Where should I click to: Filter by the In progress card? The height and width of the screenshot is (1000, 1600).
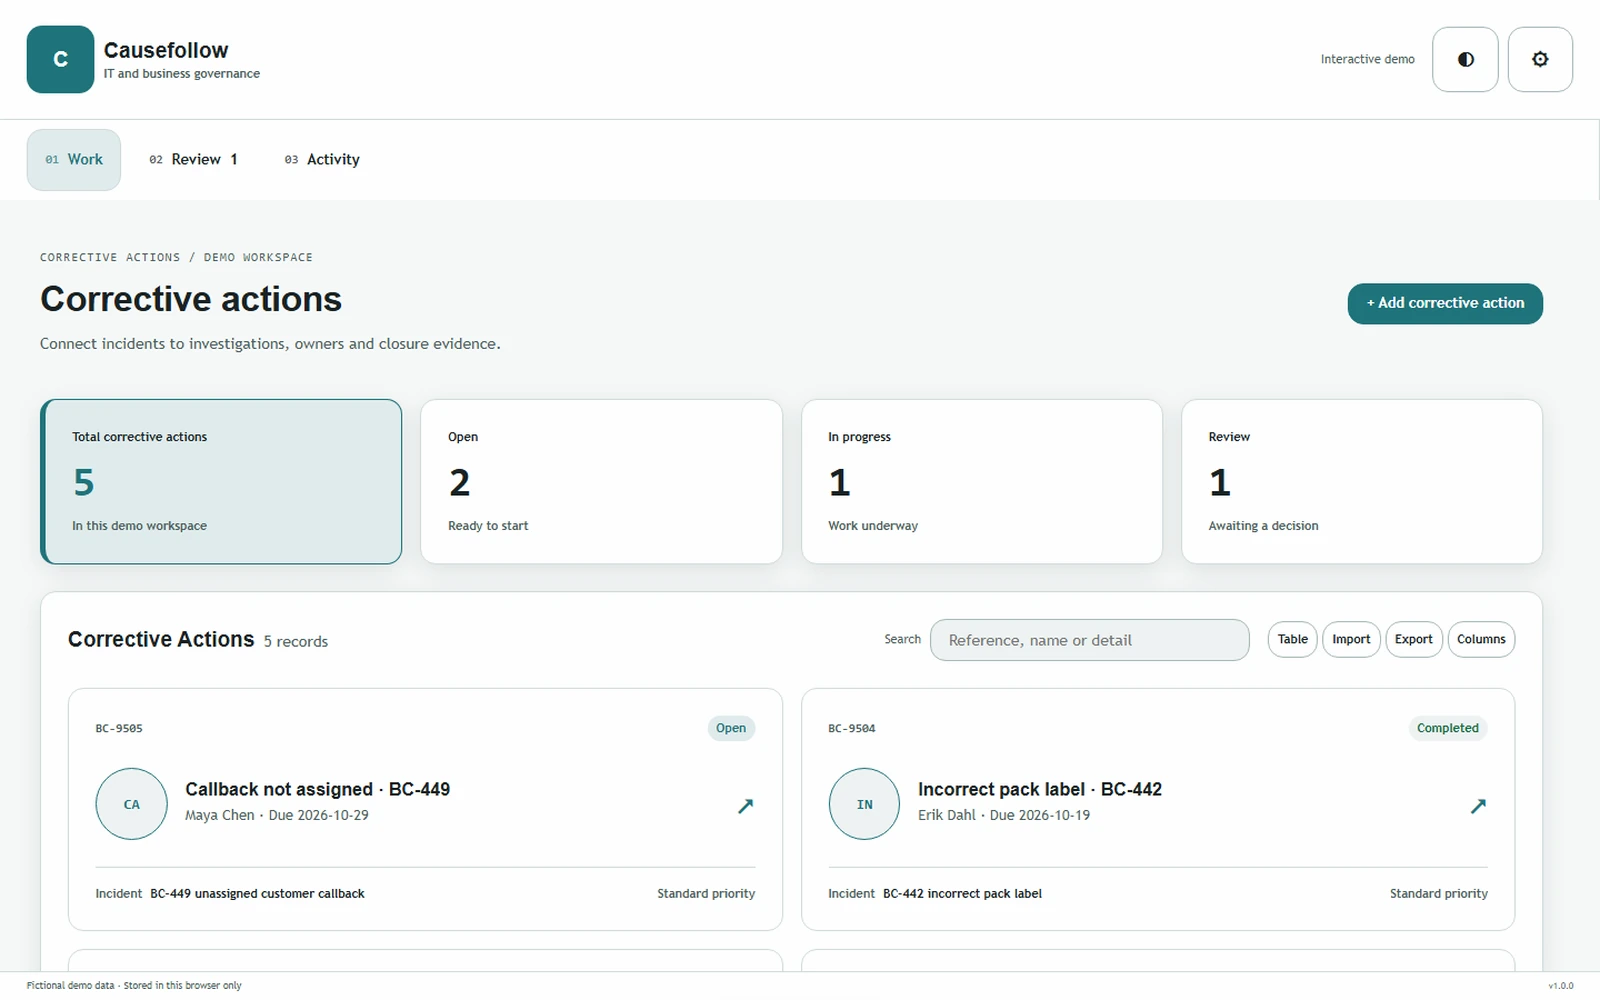pos(982,481)
